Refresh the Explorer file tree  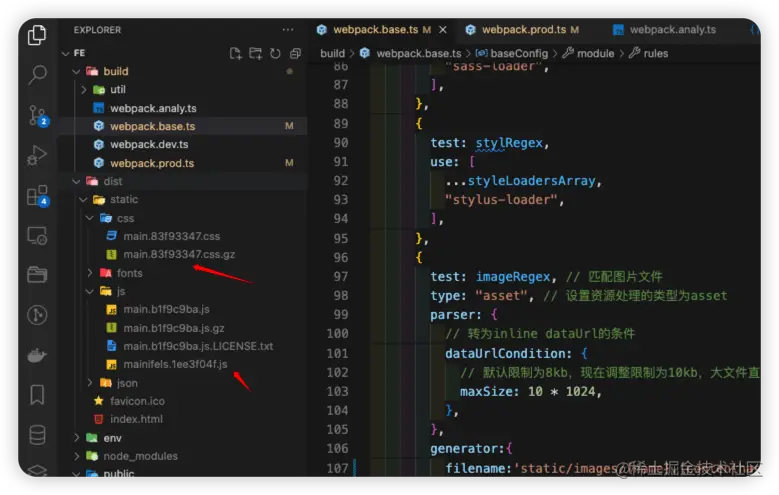(275, 53)
